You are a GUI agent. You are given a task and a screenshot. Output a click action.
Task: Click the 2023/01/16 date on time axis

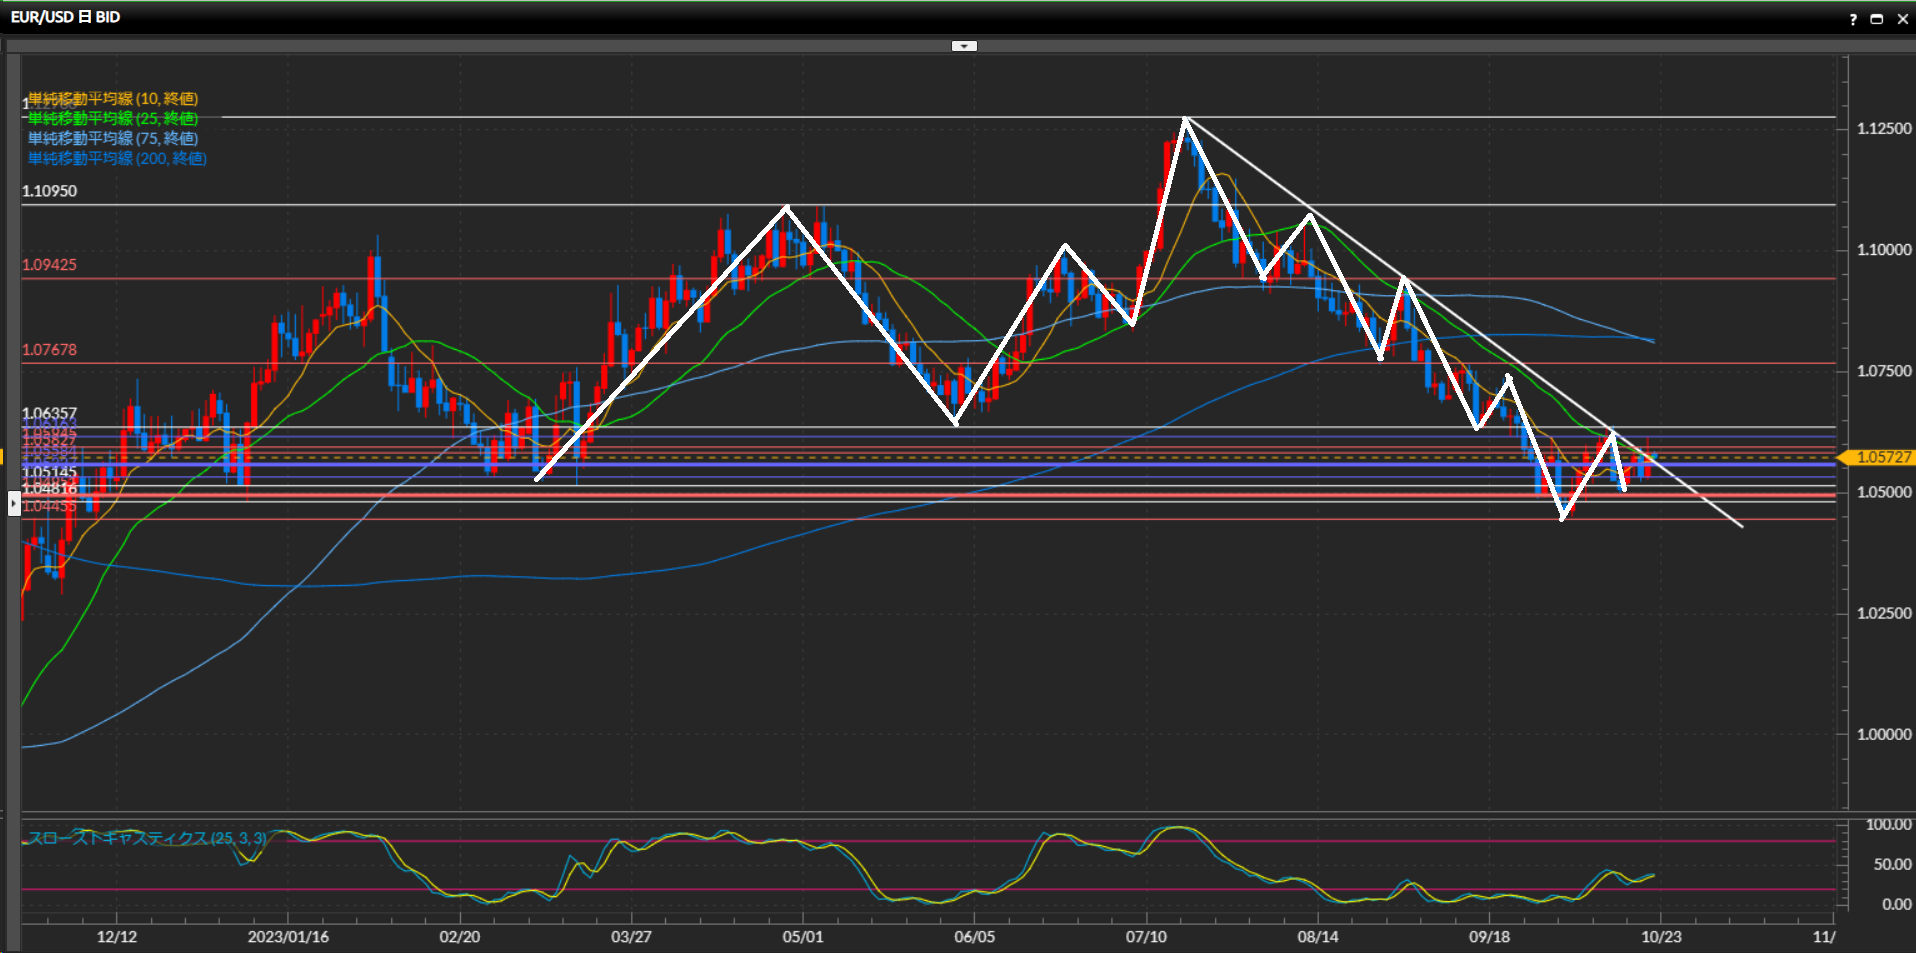288,937
